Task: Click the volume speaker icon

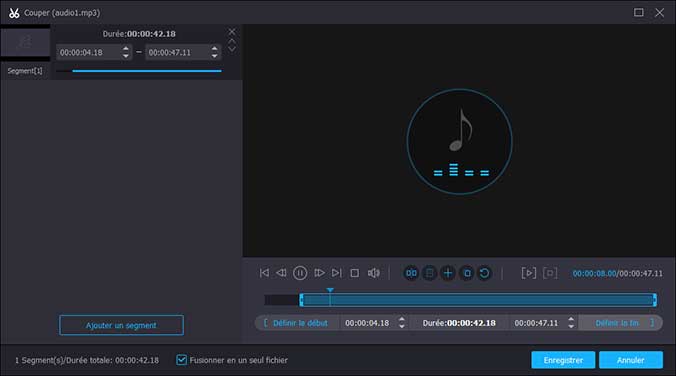Action: (374, 273)
